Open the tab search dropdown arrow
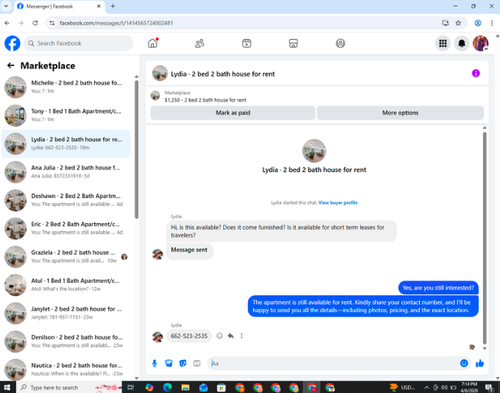The image size is (500, 393). 6,6
